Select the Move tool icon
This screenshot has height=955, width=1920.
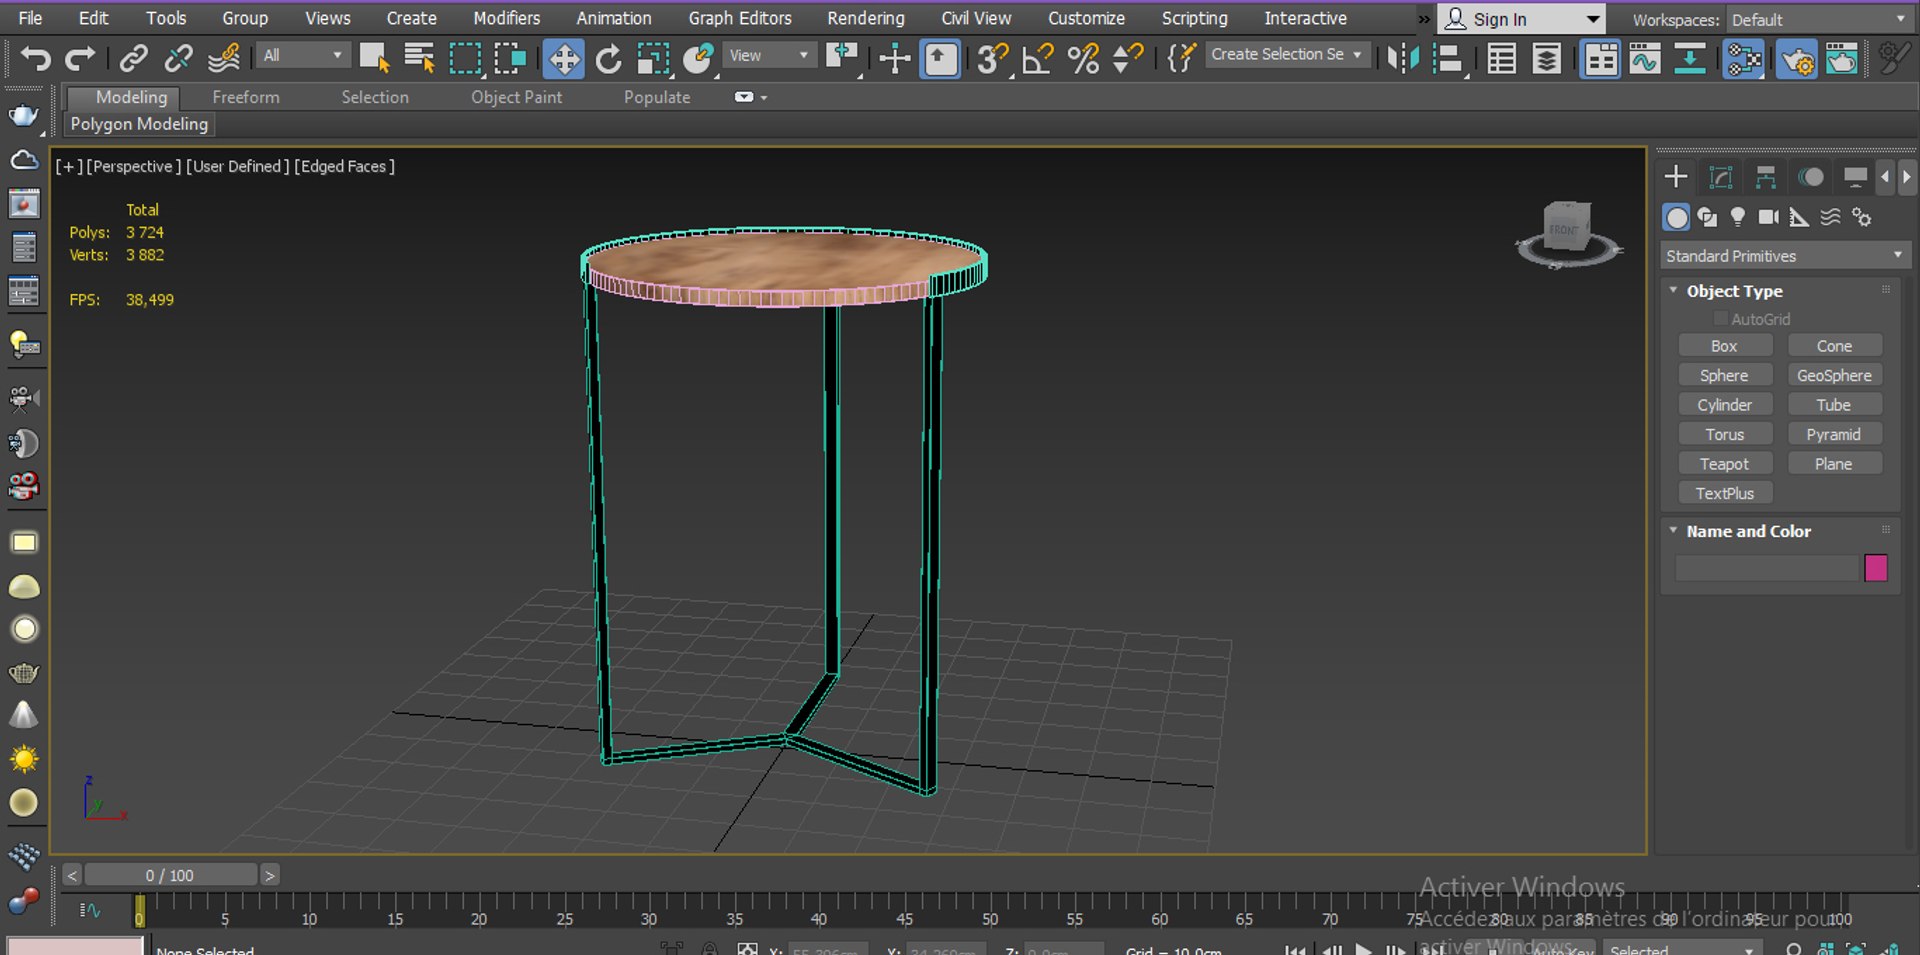(x=564, y=59)
